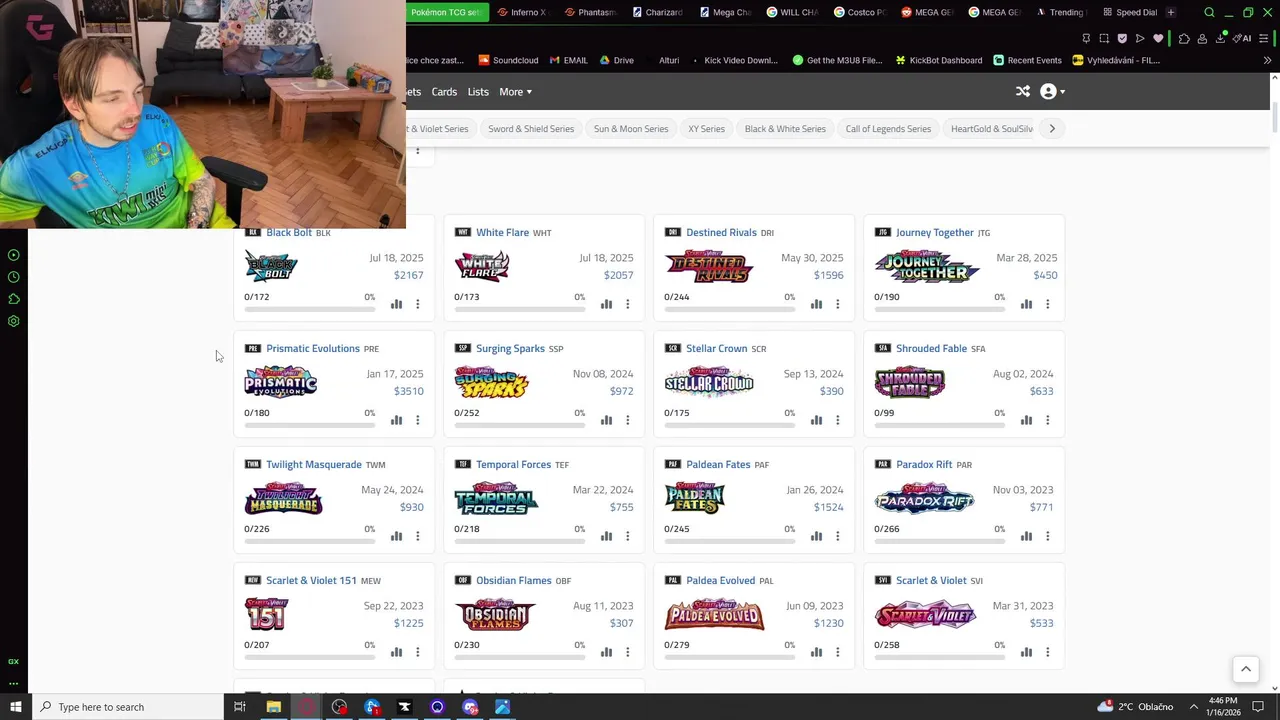Show bar chart stats for White Flare
Image resolution: width=1280 pixels, height=720 pixels.
click(x=606, y=304)
